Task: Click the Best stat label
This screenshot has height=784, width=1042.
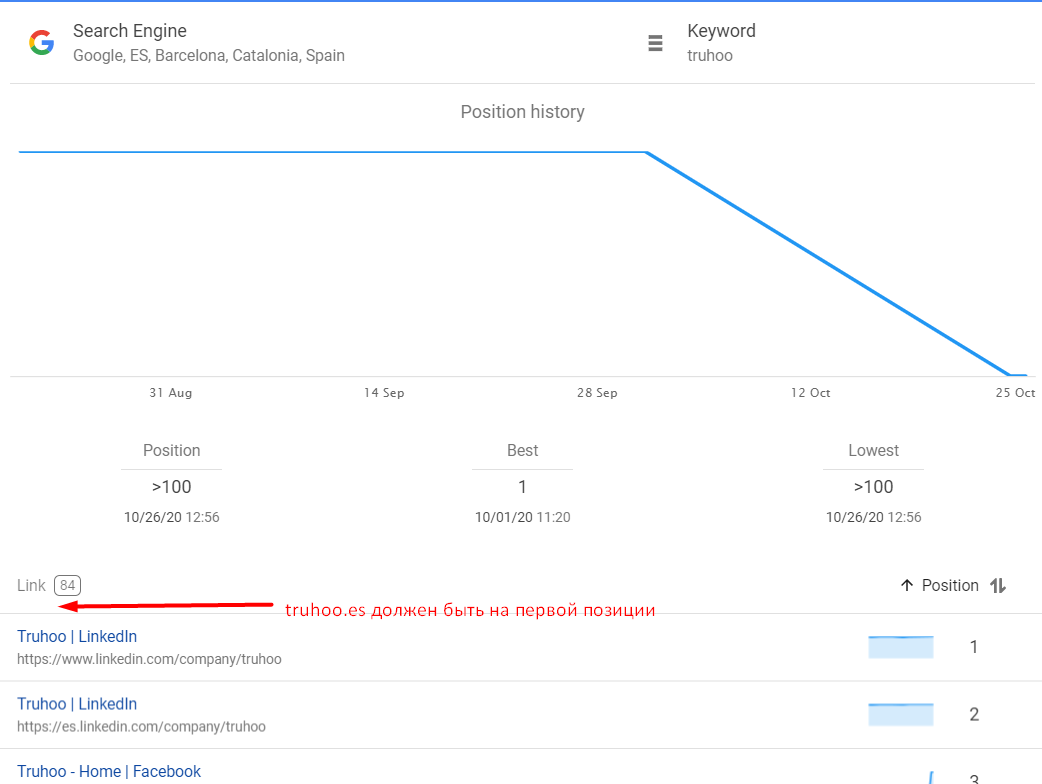Action: tap(523, 450)
